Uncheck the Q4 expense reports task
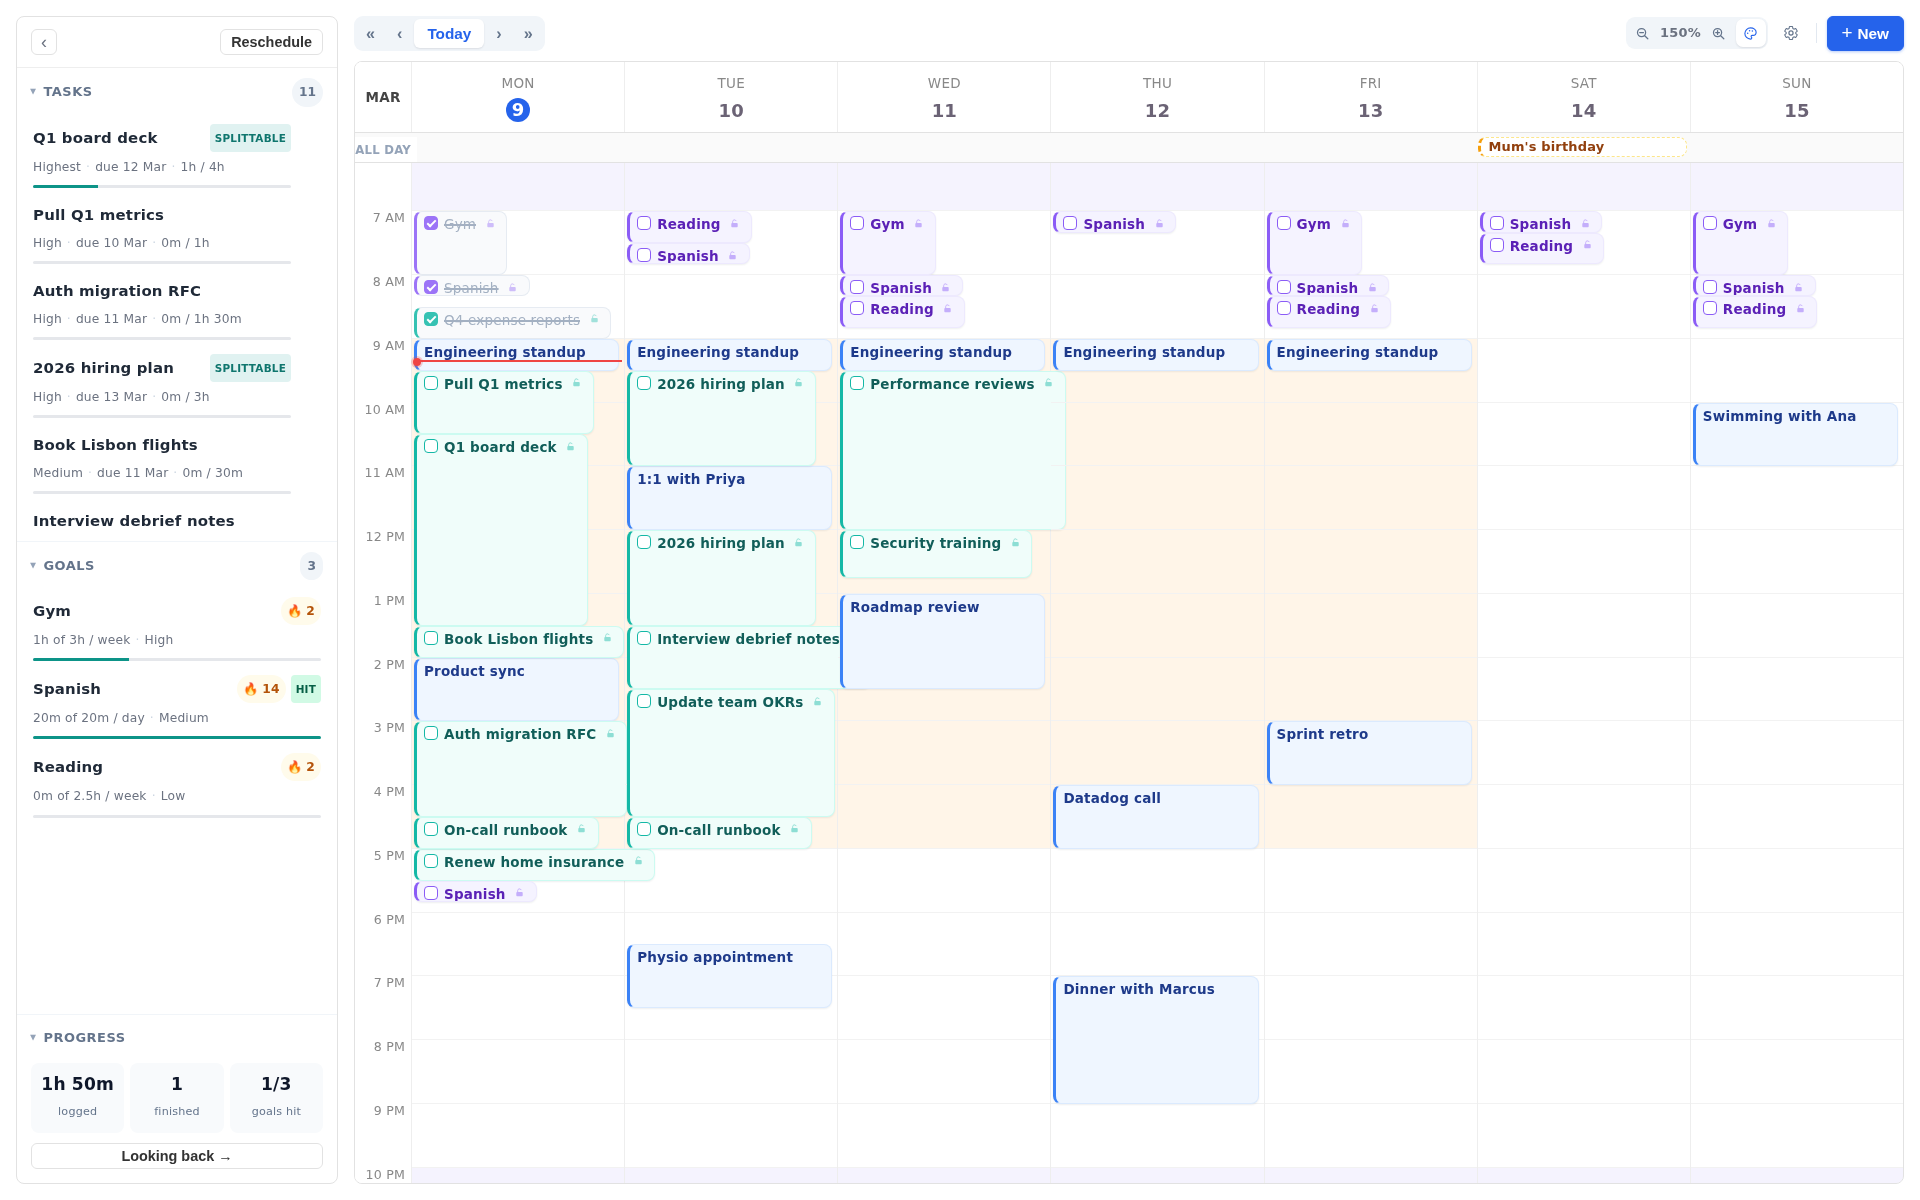1920x1200 pixels. [x=431, y=319]
